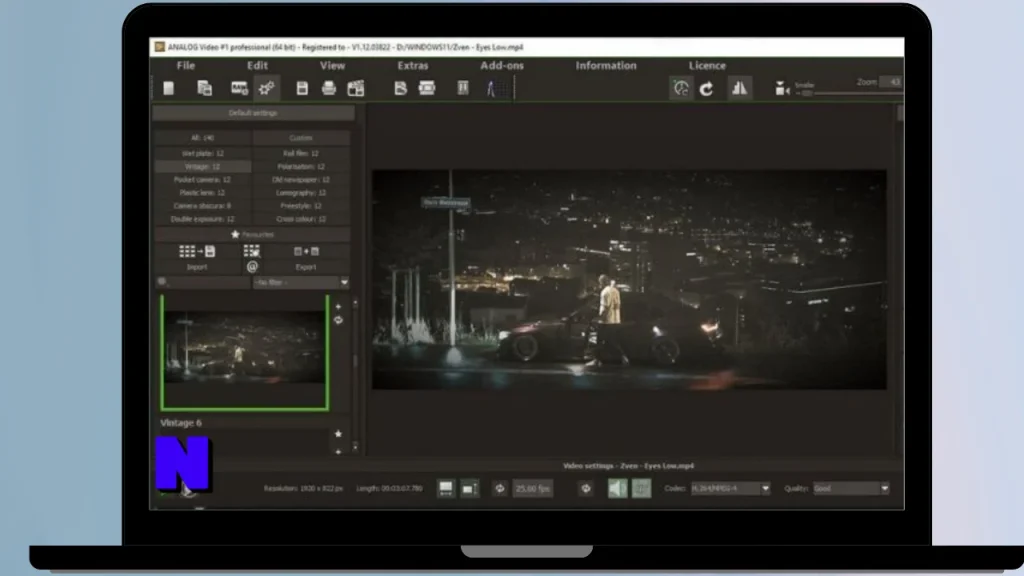Click the new blank document icon

coord(168,88)
